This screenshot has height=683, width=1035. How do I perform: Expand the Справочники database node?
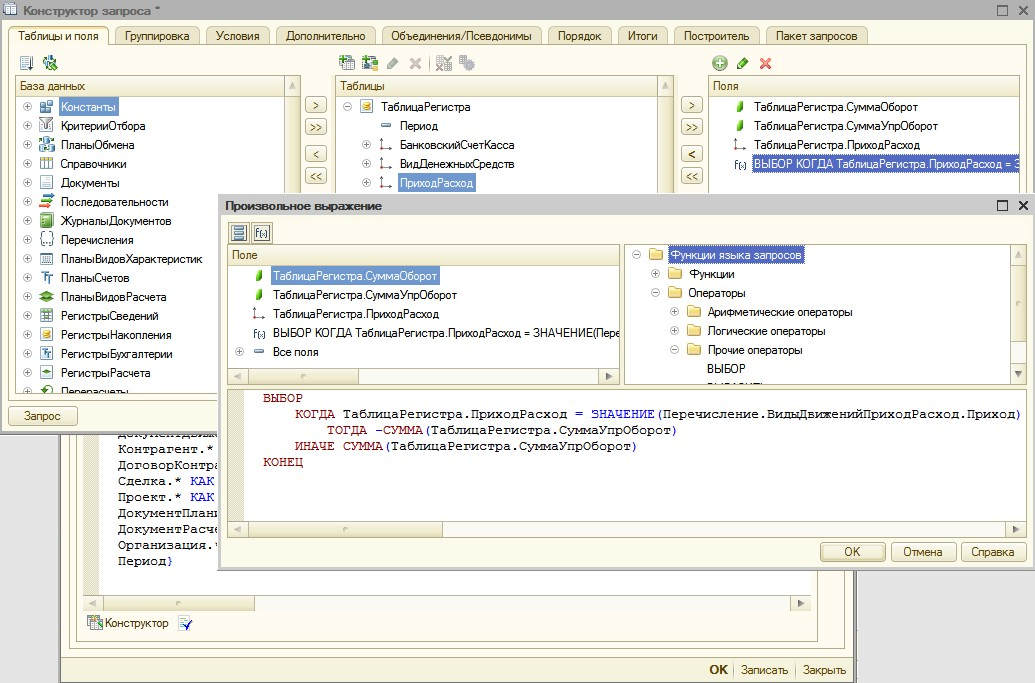[x=27, y=164]
